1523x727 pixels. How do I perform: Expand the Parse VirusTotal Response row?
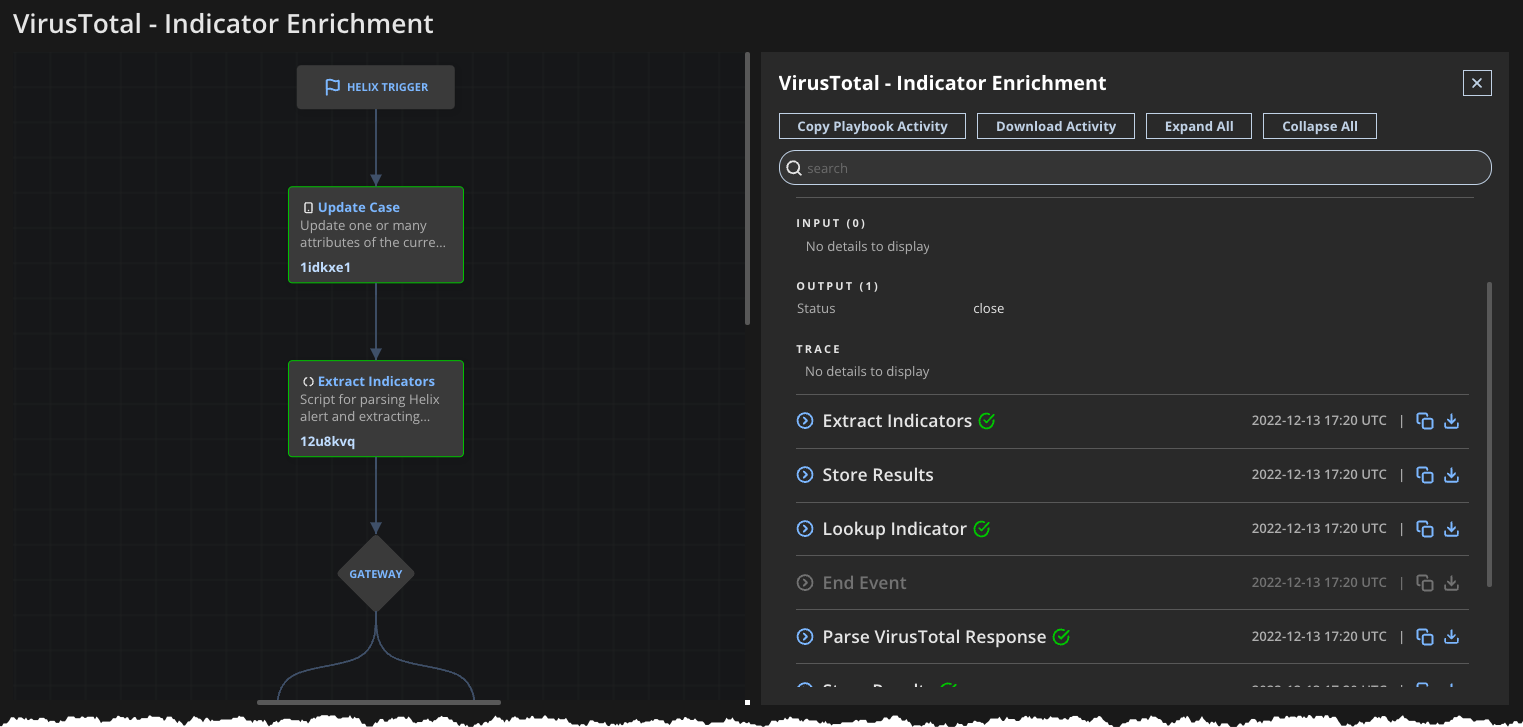805,637
